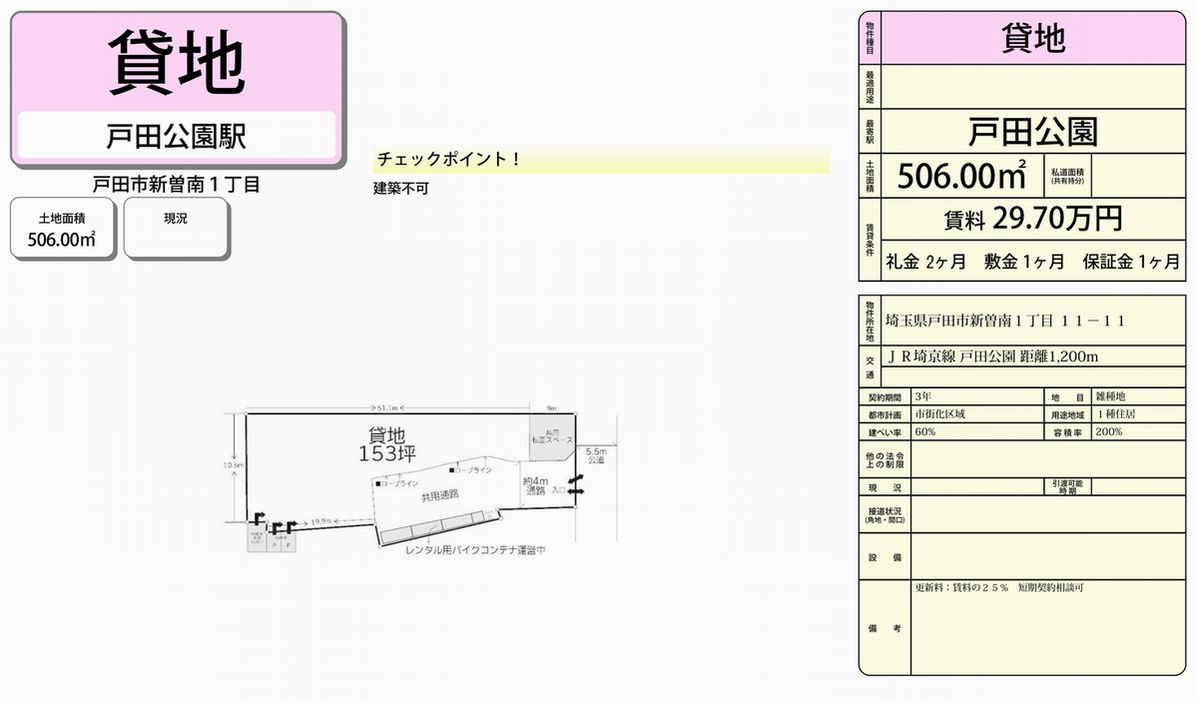Click the 容積率 label cell
The image size is (1198, 703).
click(x=1068, y=432)
